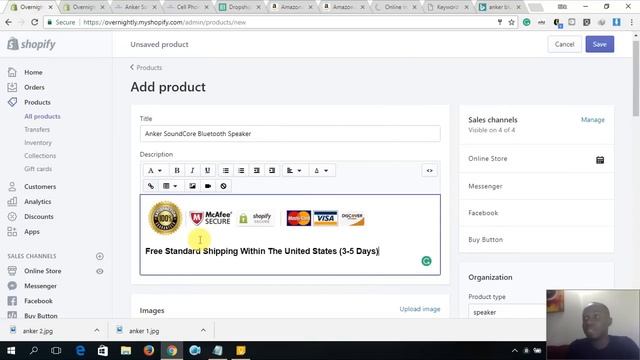
Task: Switch to Dropshi browser tab
Action: [x=240, y=7]
